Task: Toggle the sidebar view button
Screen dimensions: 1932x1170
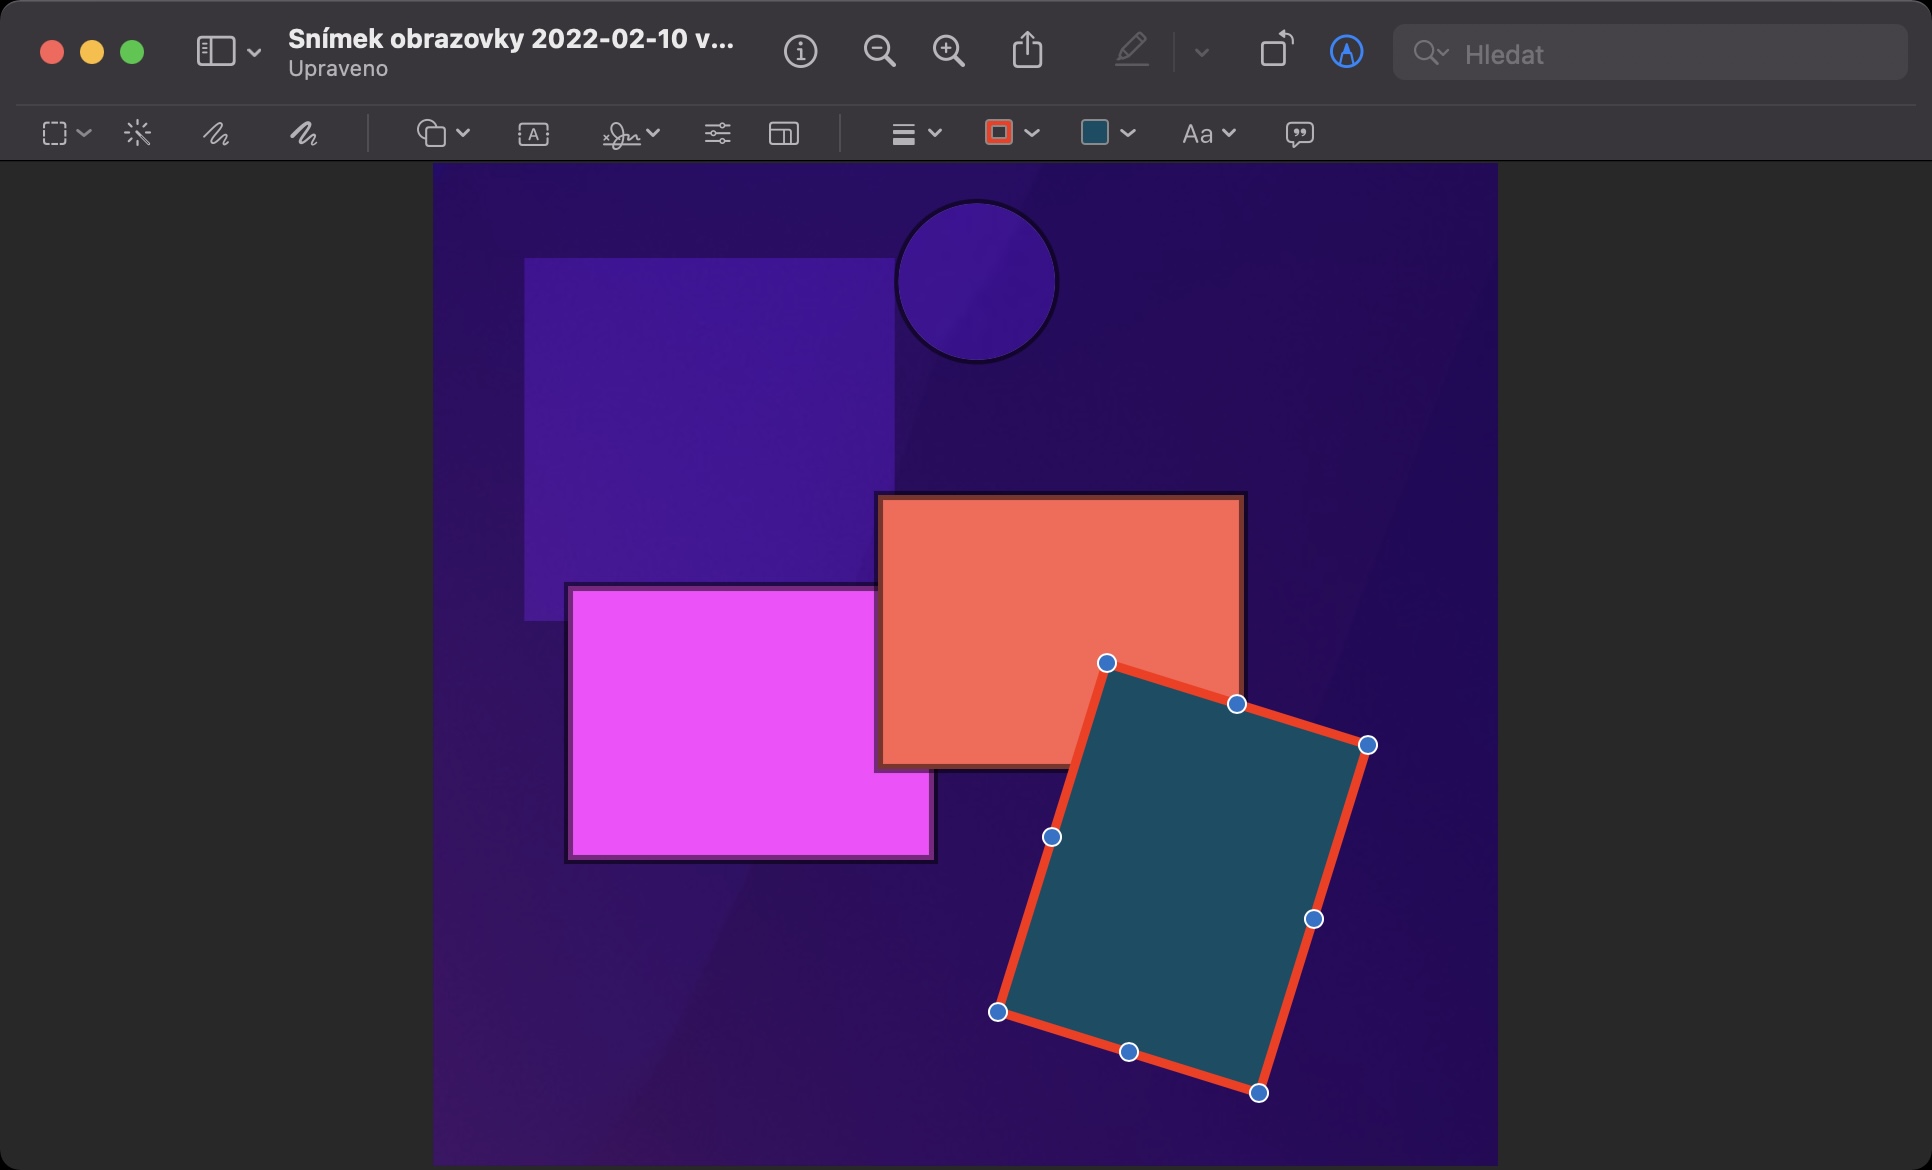Action: (x=216, y=51)
